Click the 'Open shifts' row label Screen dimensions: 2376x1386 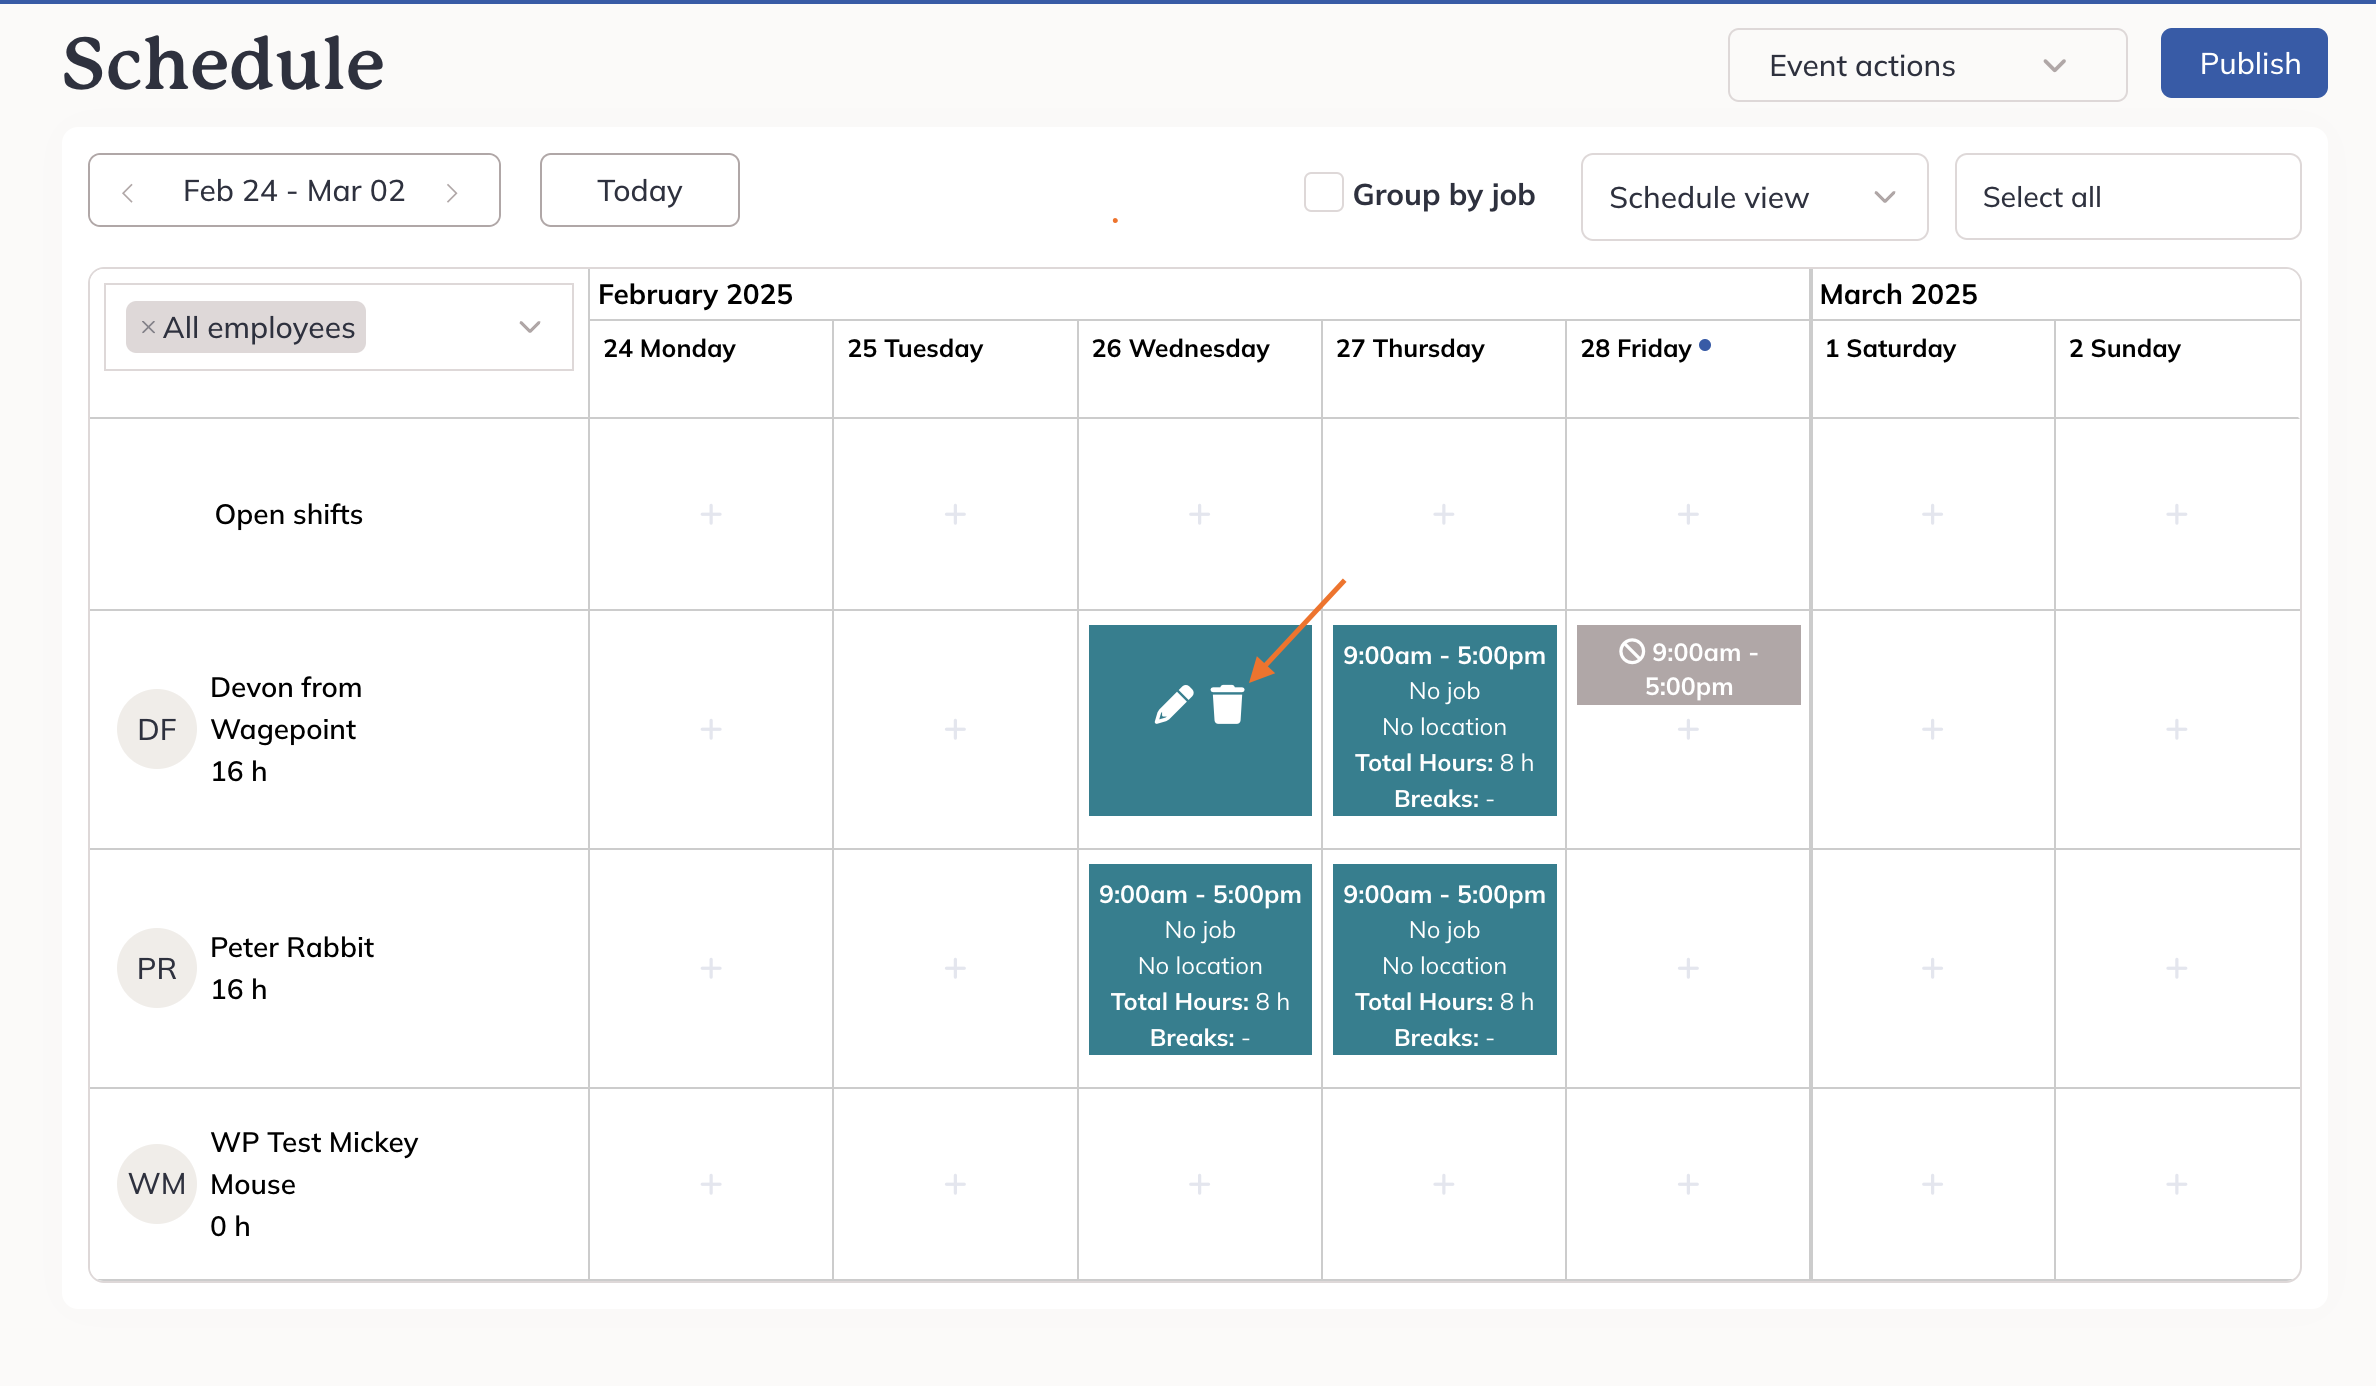[x=289, y=514]
